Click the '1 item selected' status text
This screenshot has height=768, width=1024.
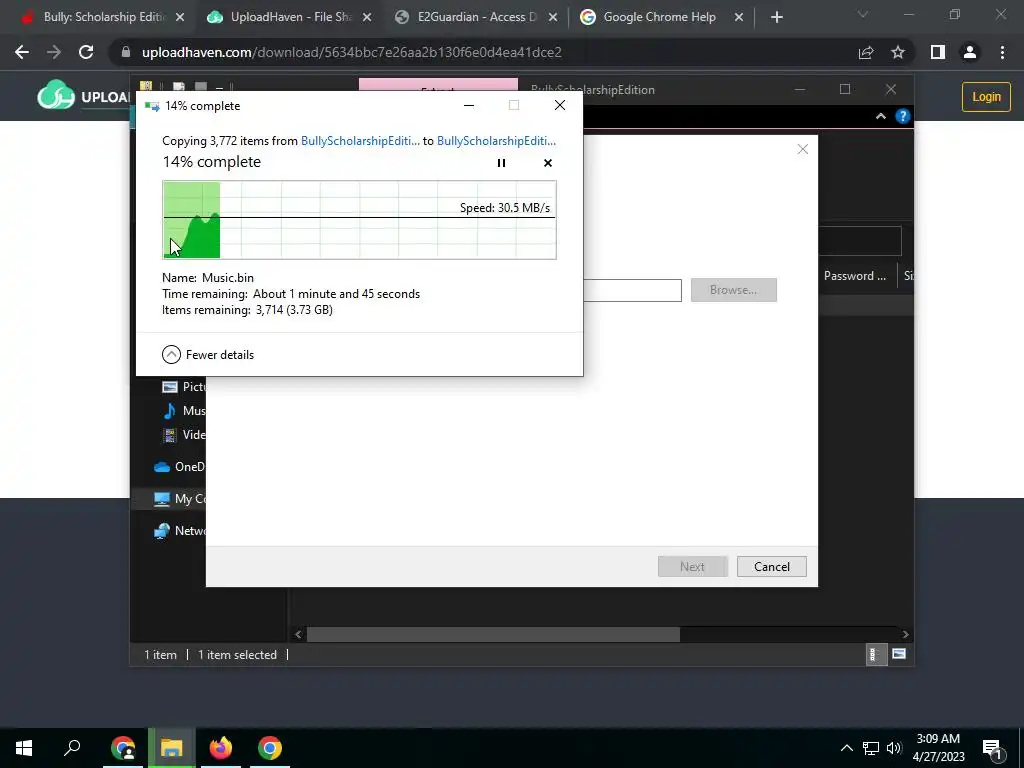point(237,654)
